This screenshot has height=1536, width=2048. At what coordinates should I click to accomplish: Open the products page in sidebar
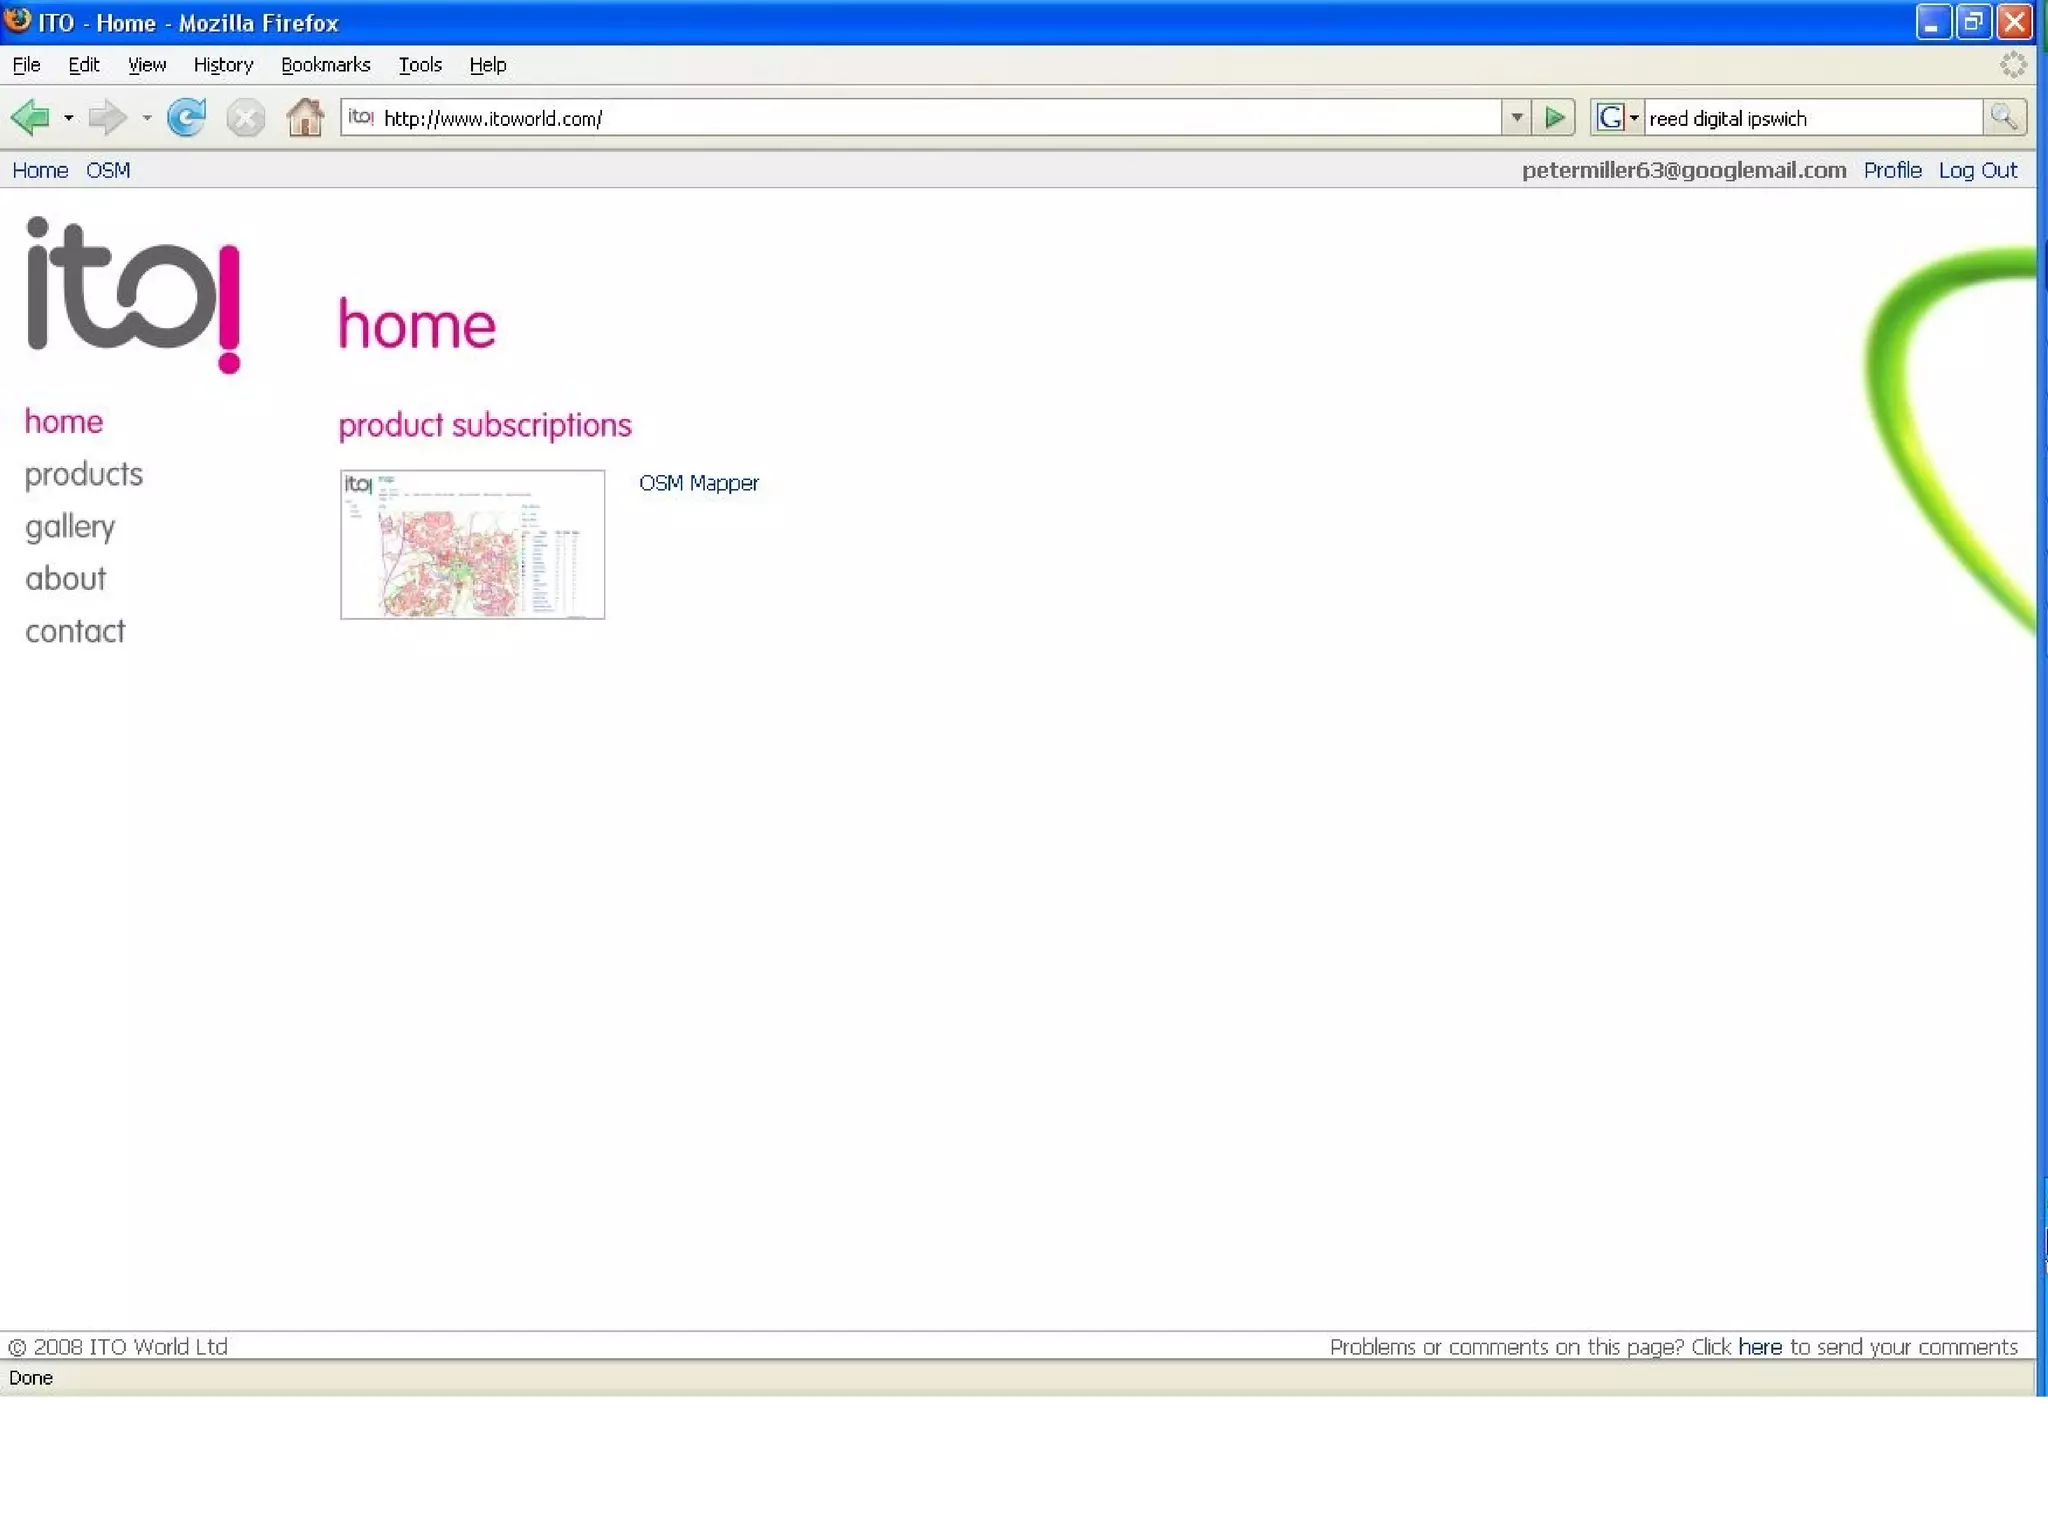pos(84,474)
